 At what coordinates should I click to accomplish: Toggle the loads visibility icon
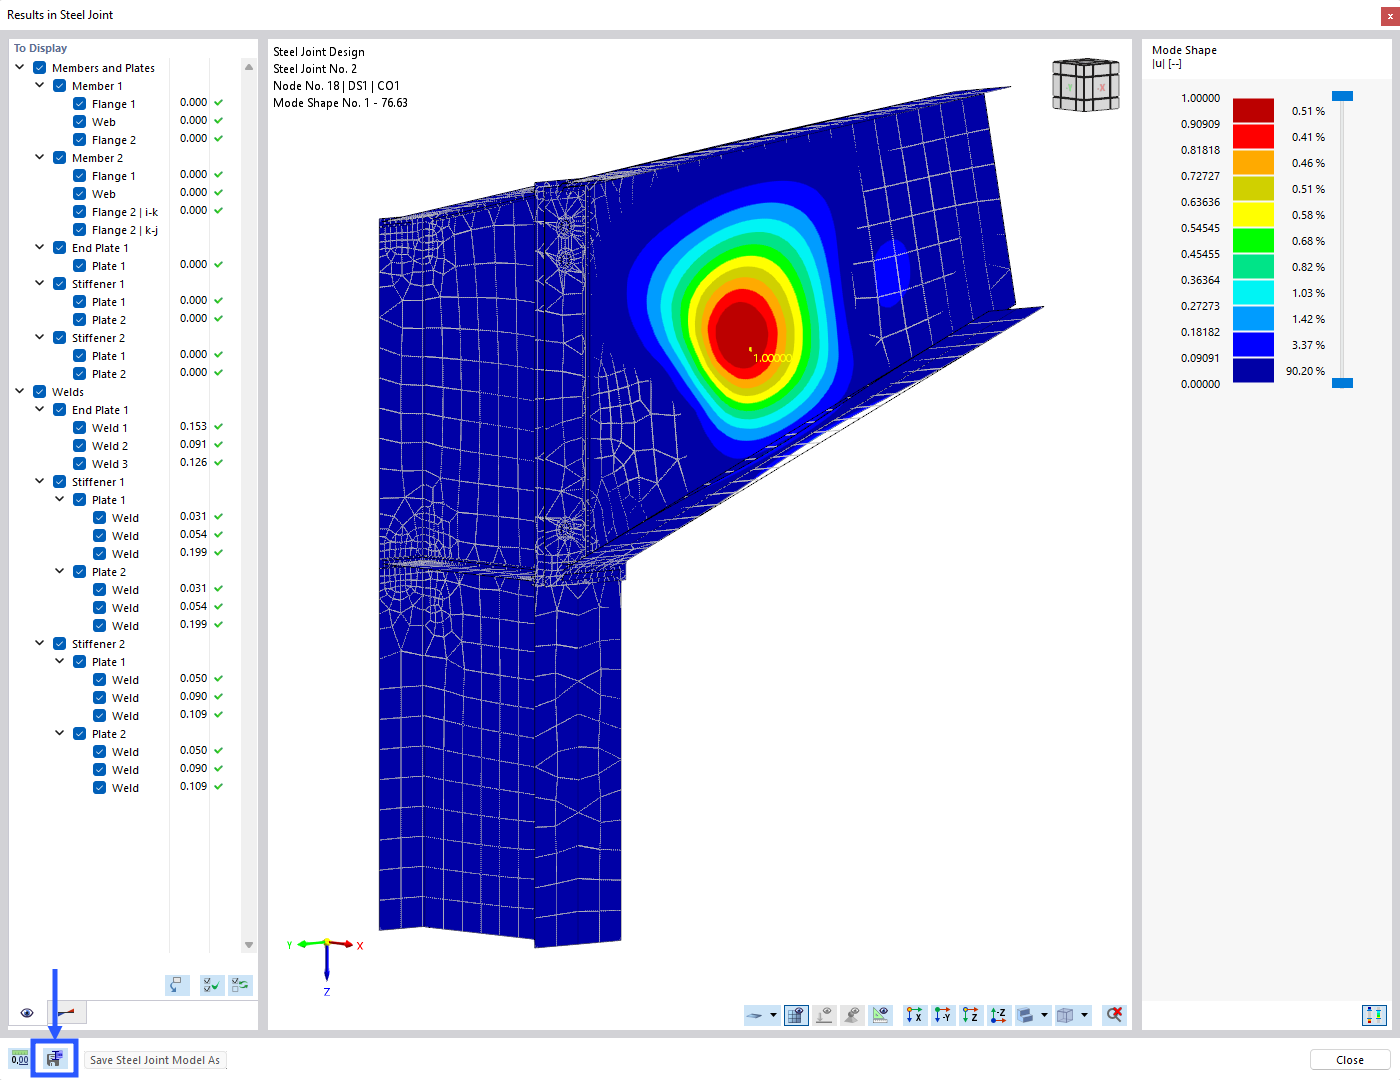pyautogui.click(x=824, y=1015)
